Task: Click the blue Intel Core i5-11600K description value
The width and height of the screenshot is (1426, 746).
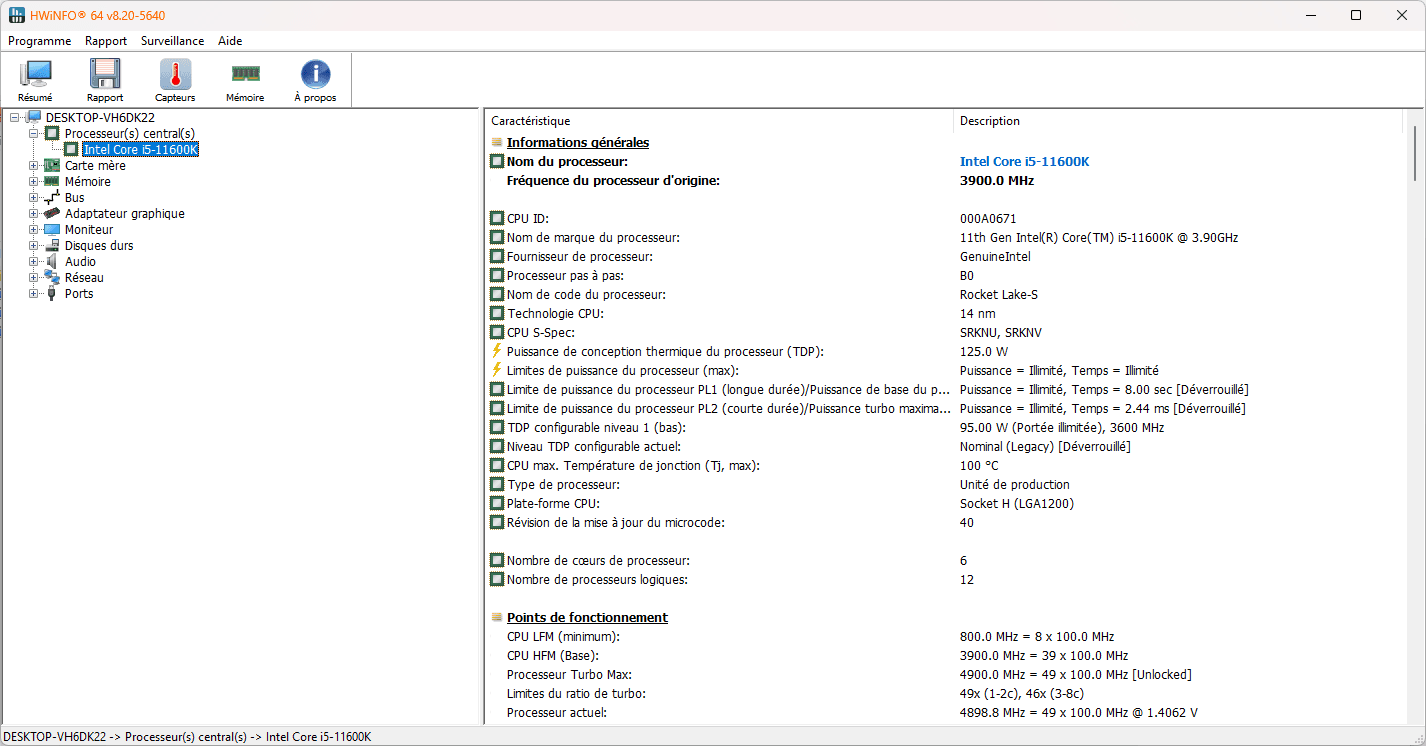Action: [1024, 161]
